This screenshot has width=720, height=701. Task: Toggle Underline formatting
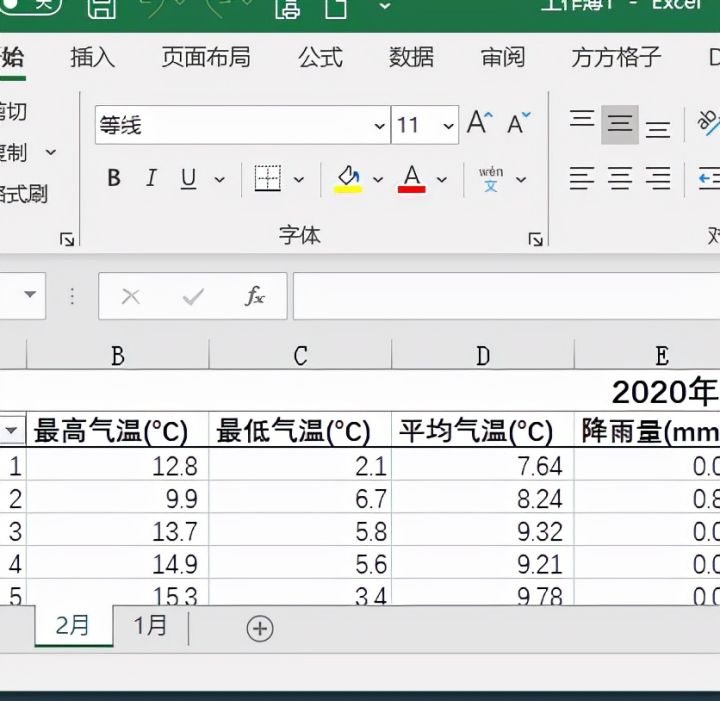point(188,178)
